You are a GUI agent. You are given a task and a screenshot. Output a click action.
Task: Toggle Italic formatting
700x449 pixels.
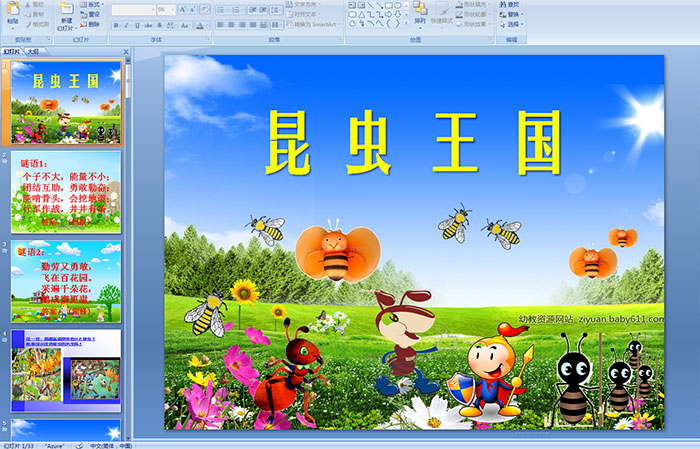pyautogui.click(x=126, y=25)
